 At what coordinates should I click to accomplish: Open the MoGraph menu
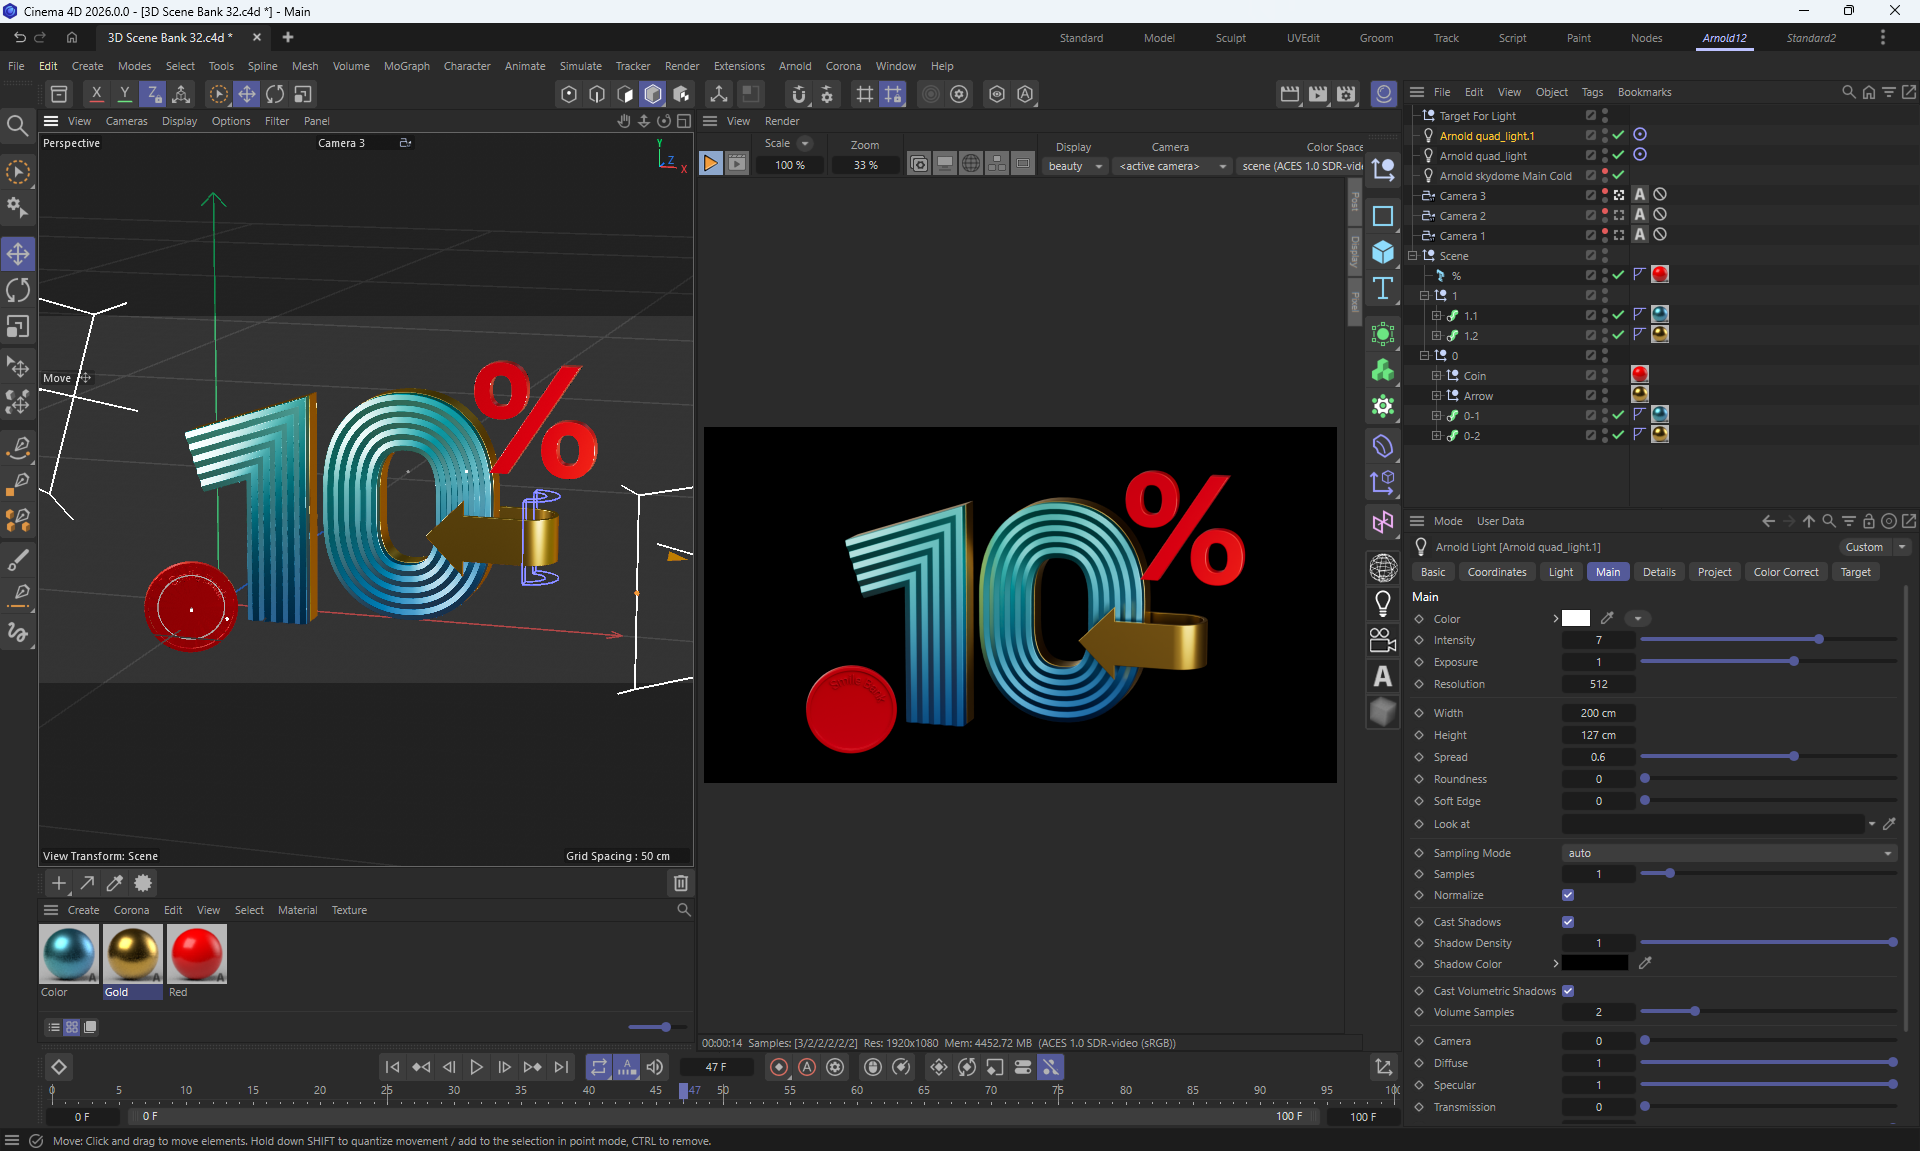coord(406,66)
